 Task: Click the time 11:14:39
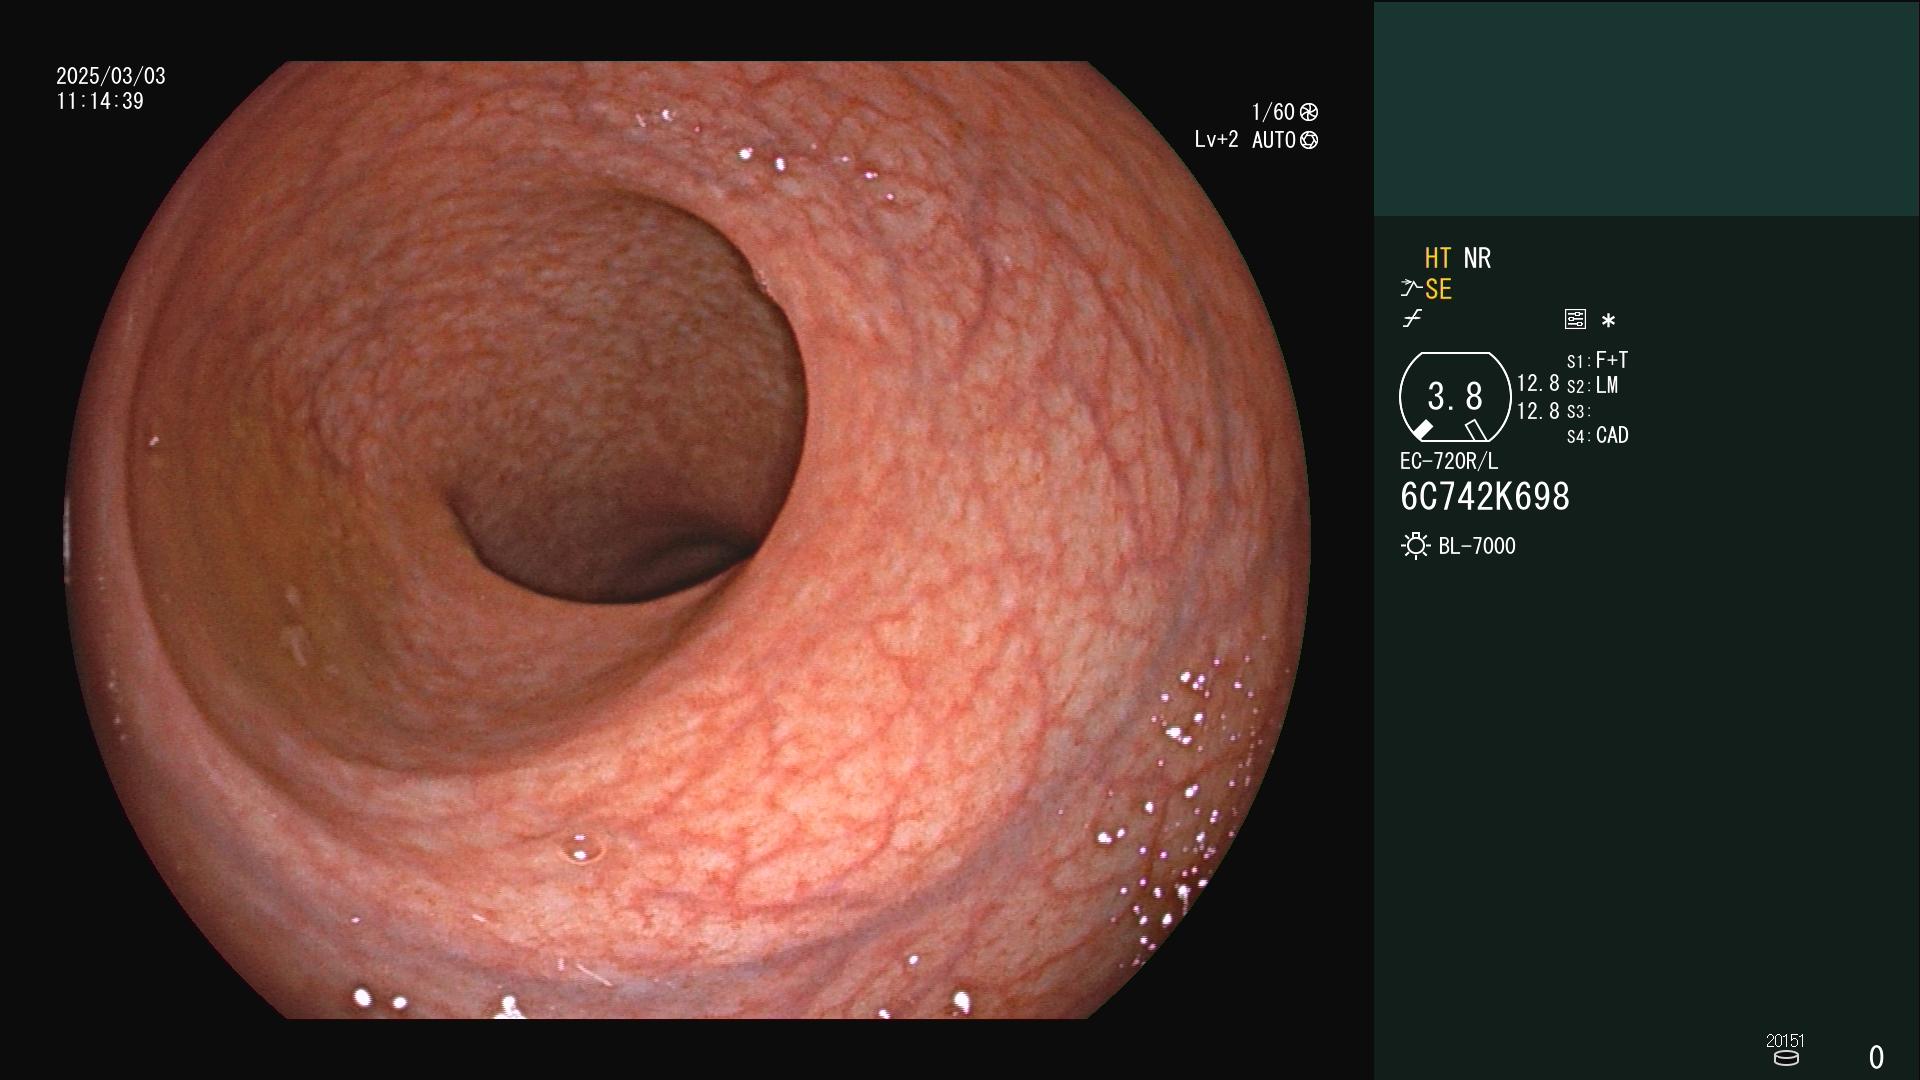coord(100,102)
